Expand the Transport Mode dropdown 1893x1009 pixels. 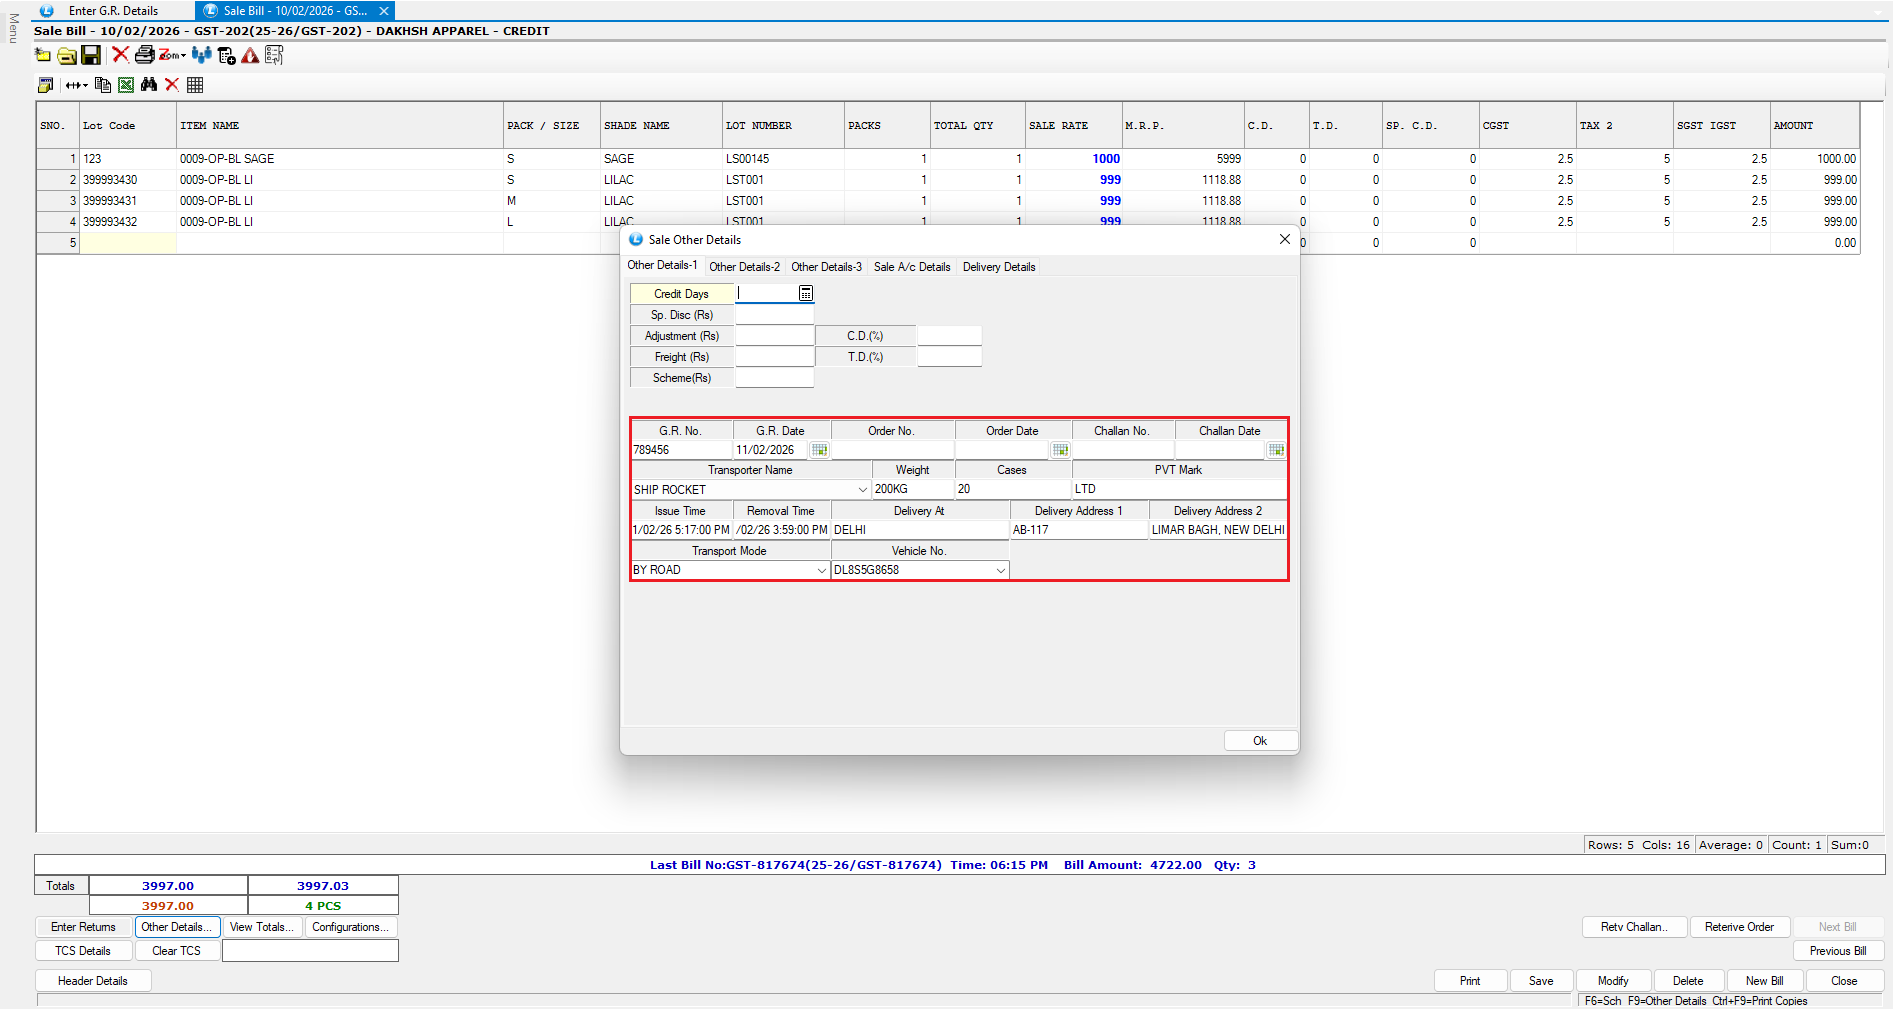point(821,570)
